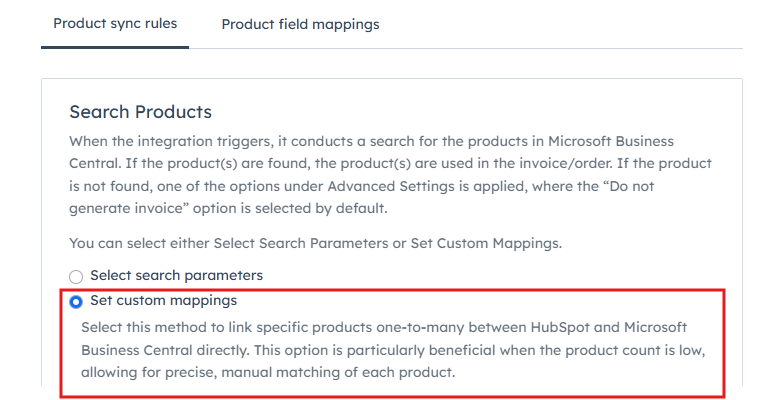
Task: Click the 'Select search parameters' label text
Action: [x=176, y=276]
